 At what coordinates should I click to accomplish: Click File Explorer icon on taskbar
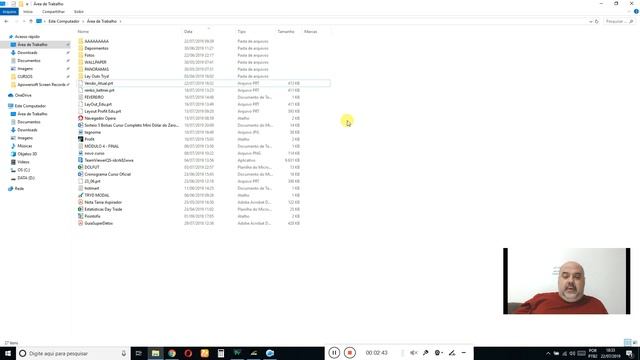point(156,353)
